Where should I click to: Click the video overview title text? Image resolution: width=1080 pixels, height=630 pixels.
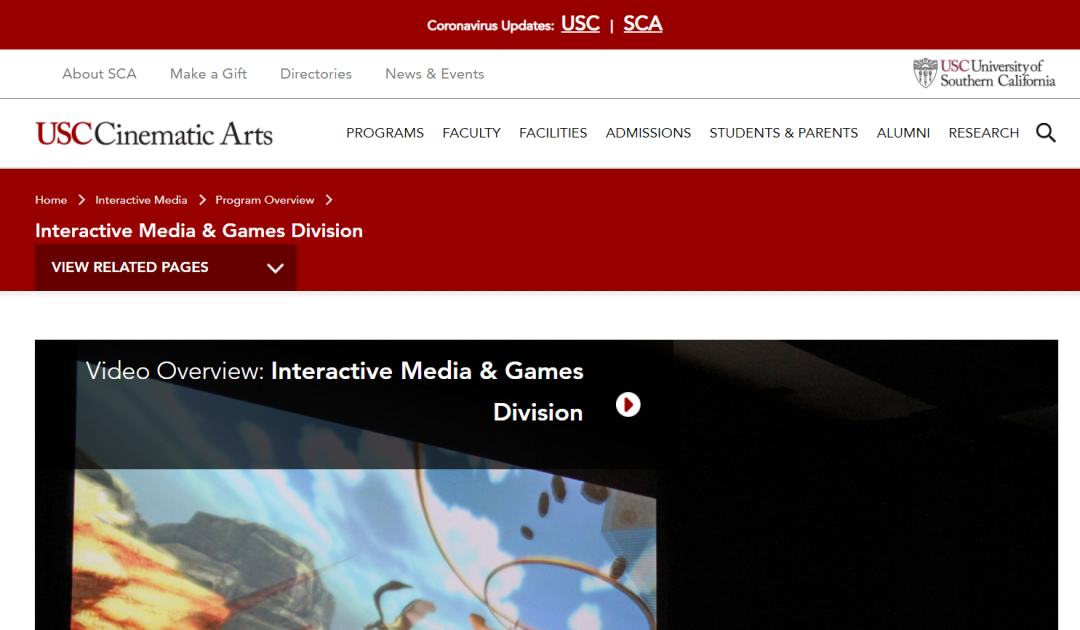pyautogui.click(x=335, y=391)
